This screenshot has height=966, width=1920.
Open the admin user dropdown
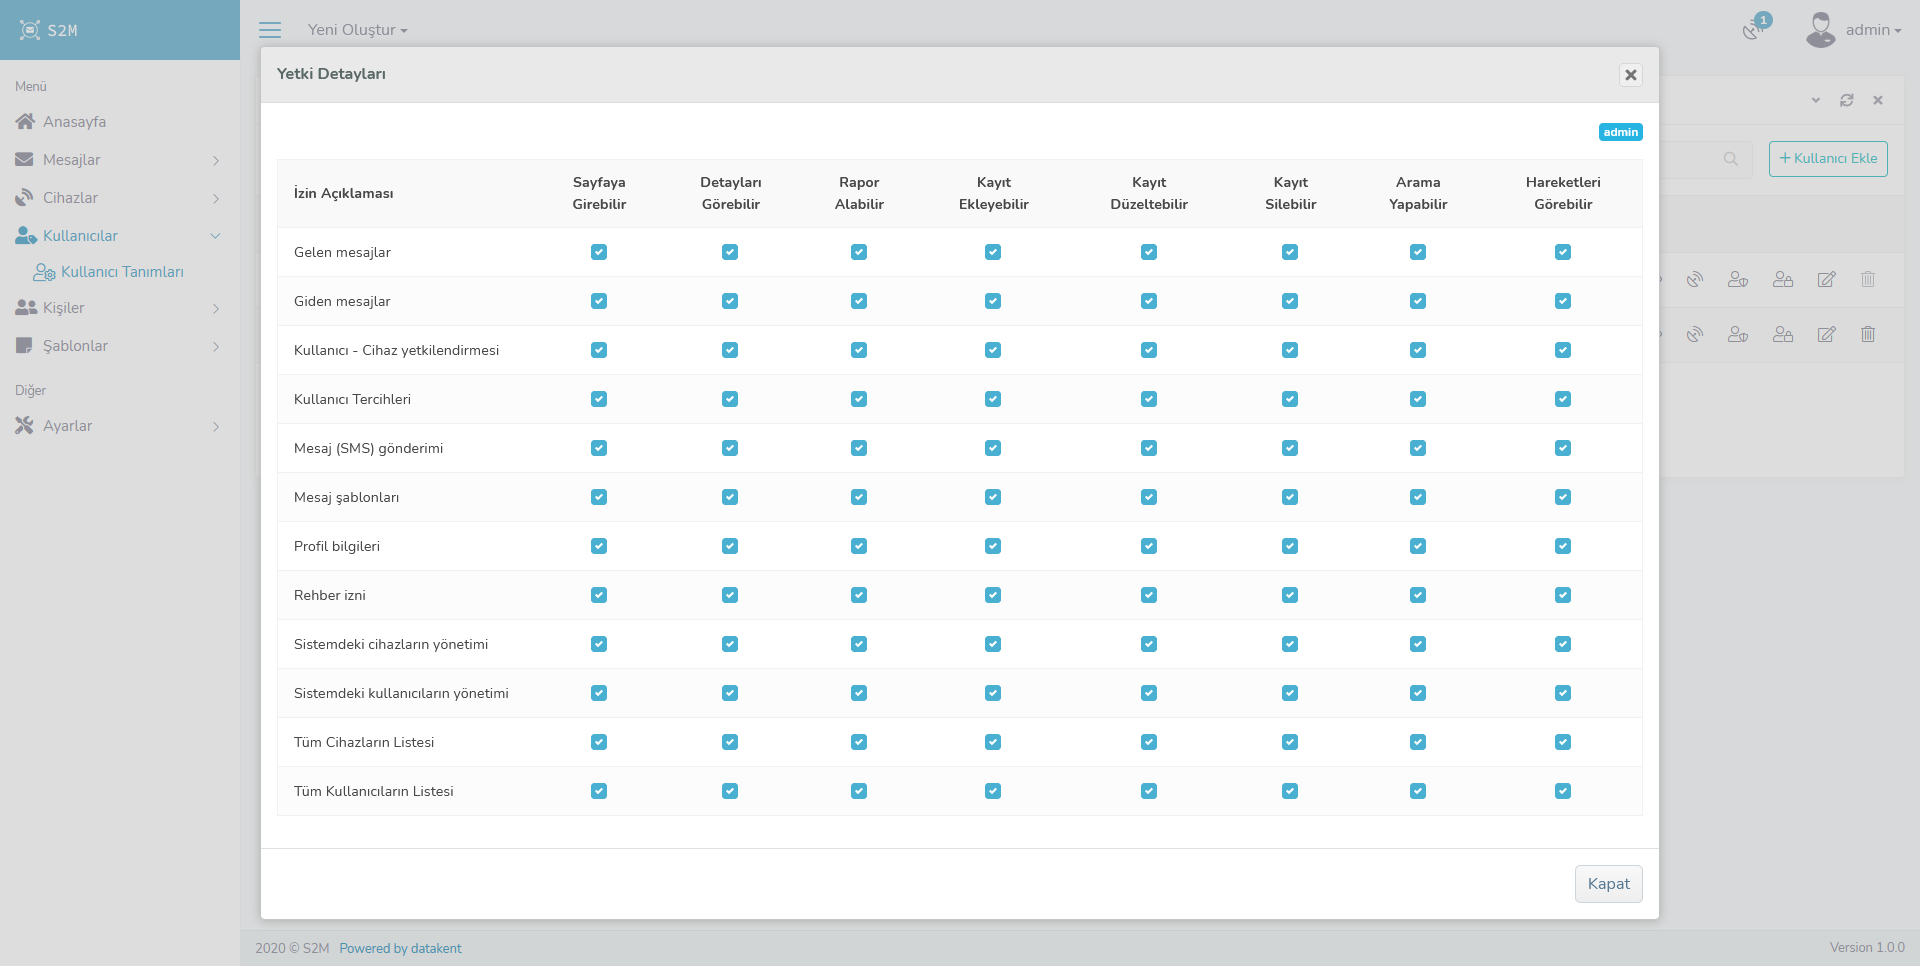point(1867,30)
